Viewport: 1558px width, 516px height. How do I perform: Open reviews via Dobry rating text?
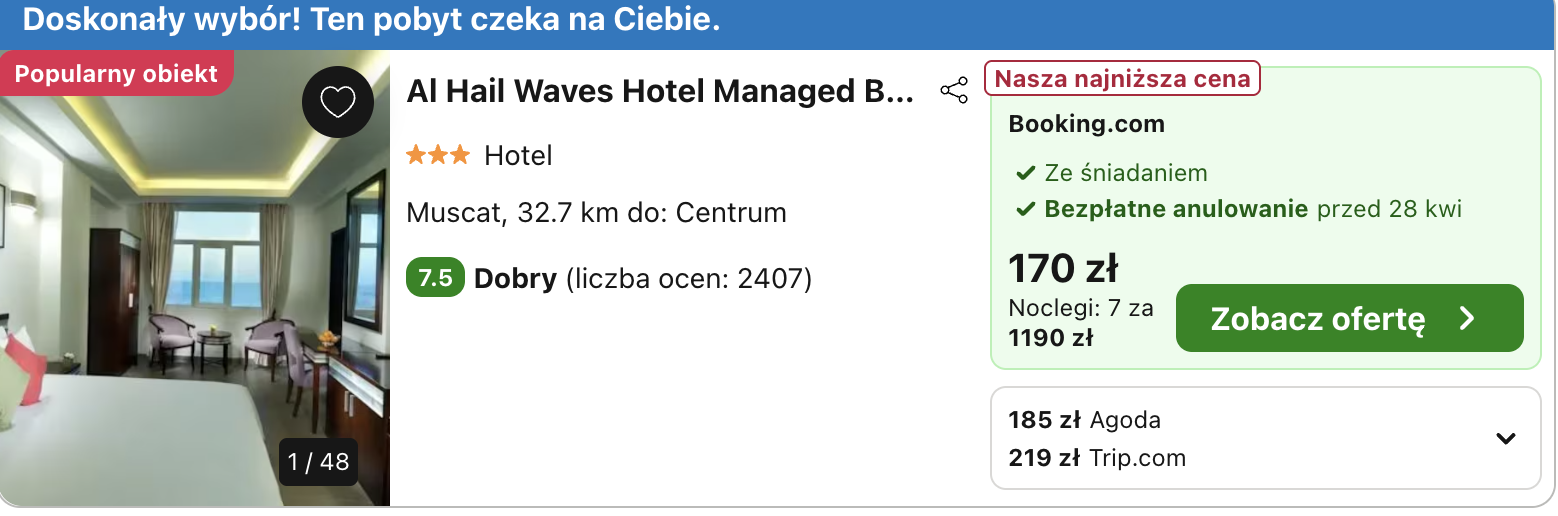[515, 278]
